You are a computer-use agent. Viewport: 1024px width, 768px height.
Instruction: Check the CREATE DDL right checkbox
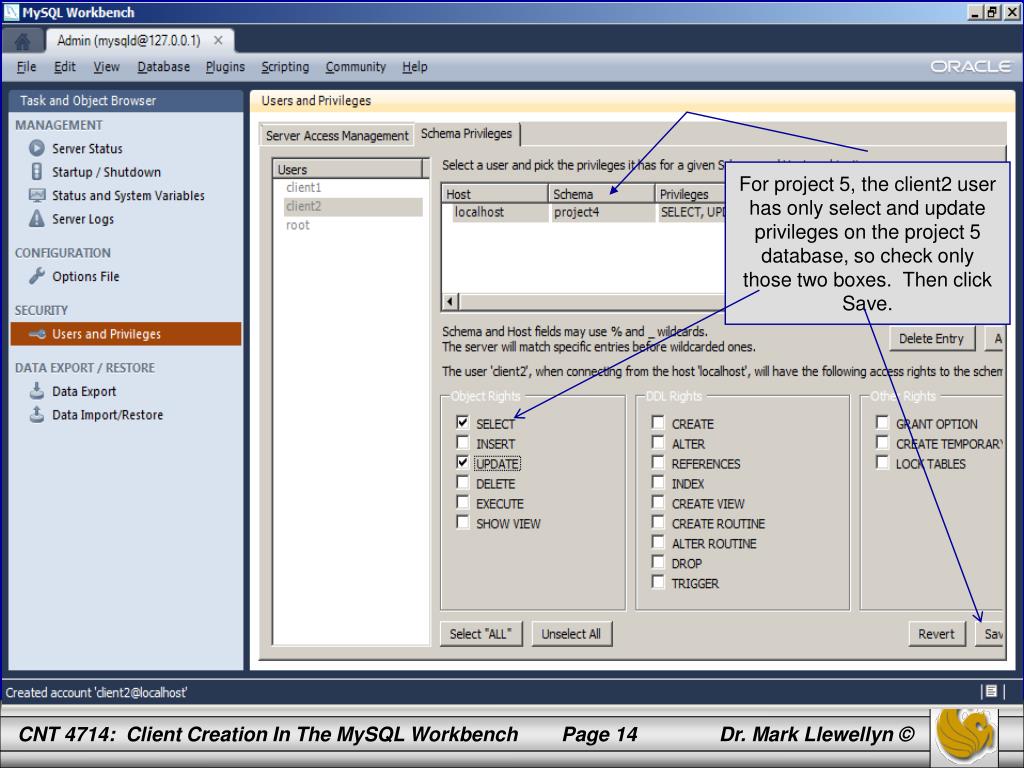coord(658,423)
